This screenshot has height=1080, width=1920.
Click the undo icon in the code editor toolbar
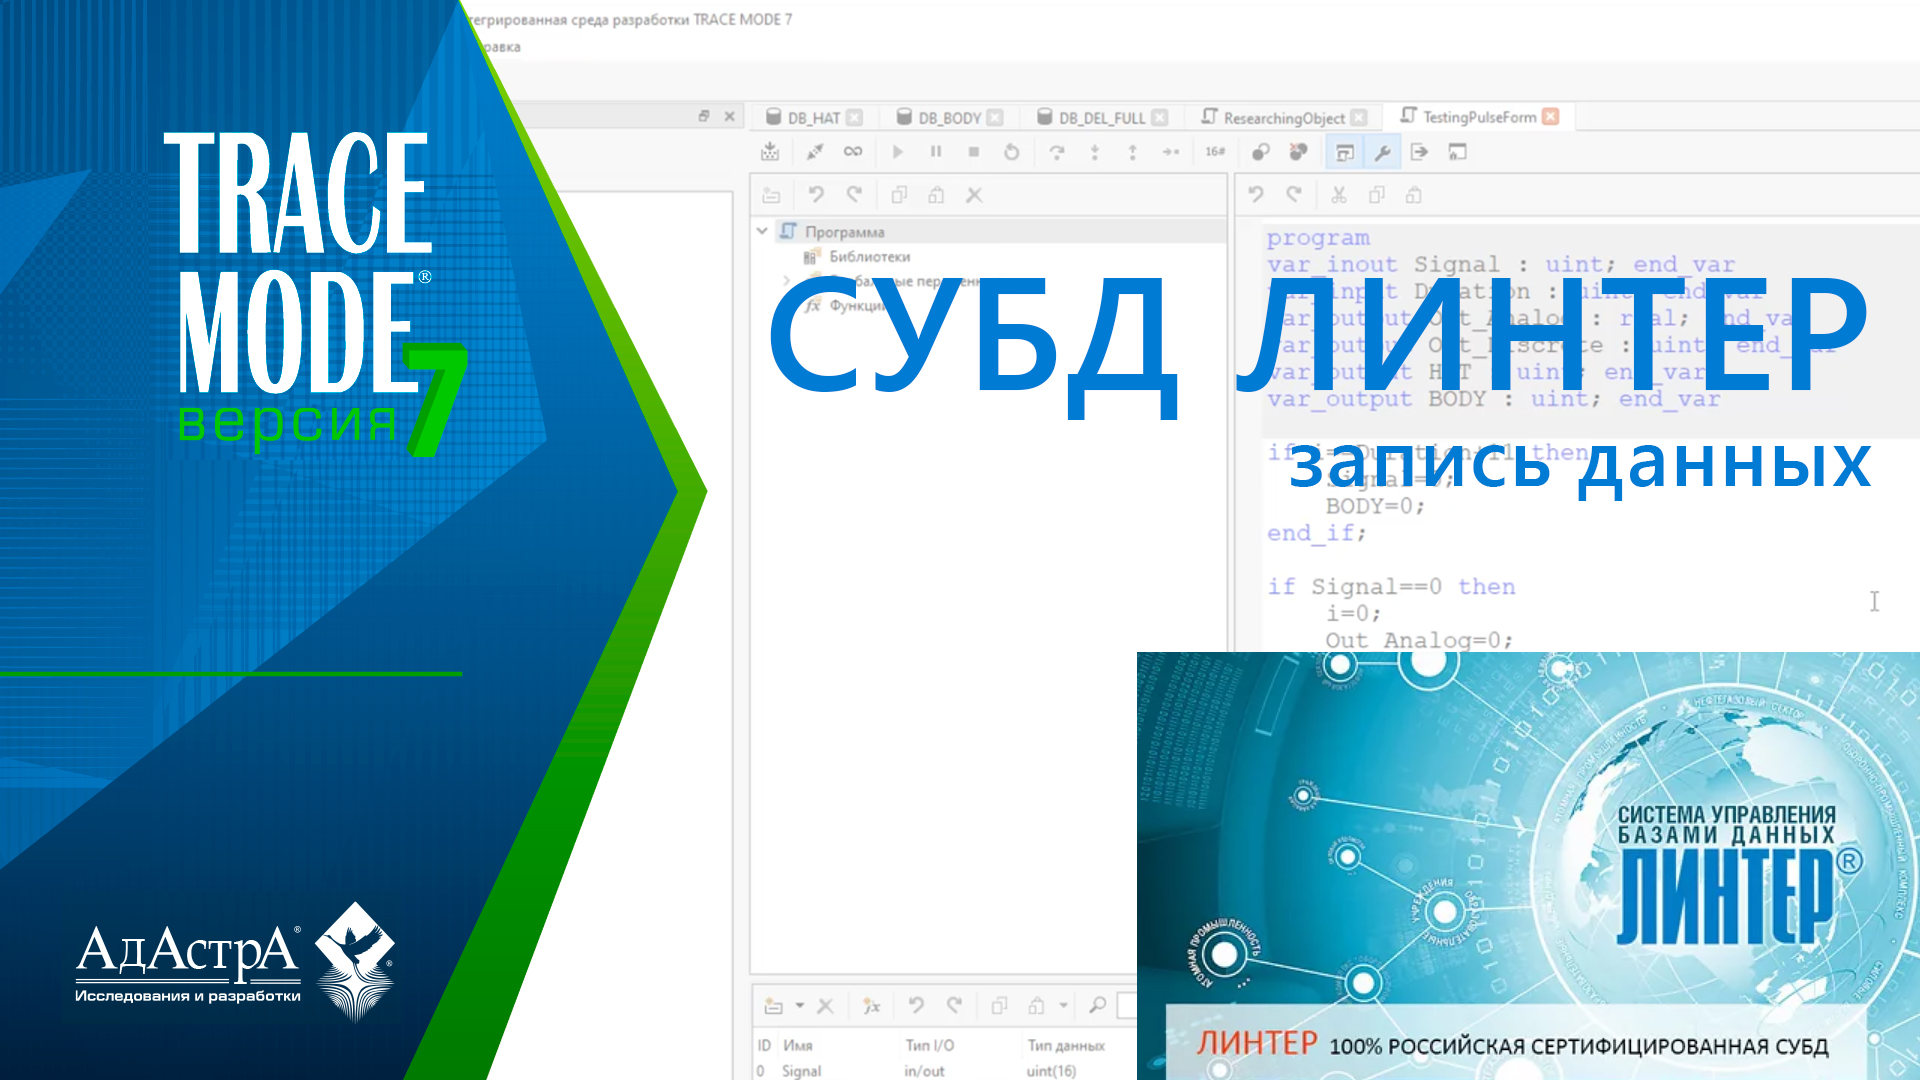(x=1258, y=194)
